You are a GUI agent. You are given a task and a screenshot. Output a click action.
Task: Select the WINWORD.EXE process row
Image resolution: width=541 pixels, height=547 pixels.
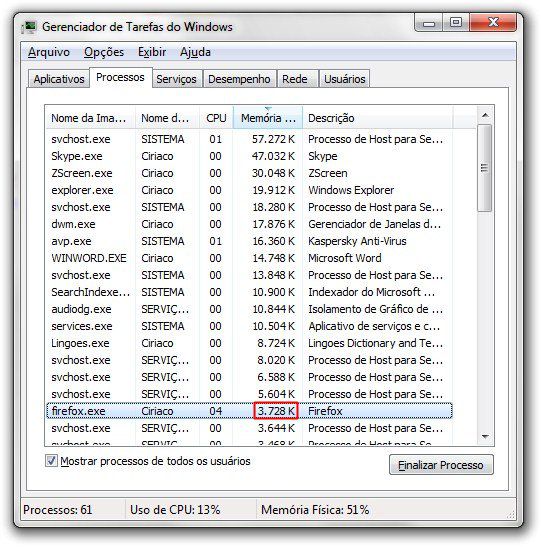click(249, 258)
